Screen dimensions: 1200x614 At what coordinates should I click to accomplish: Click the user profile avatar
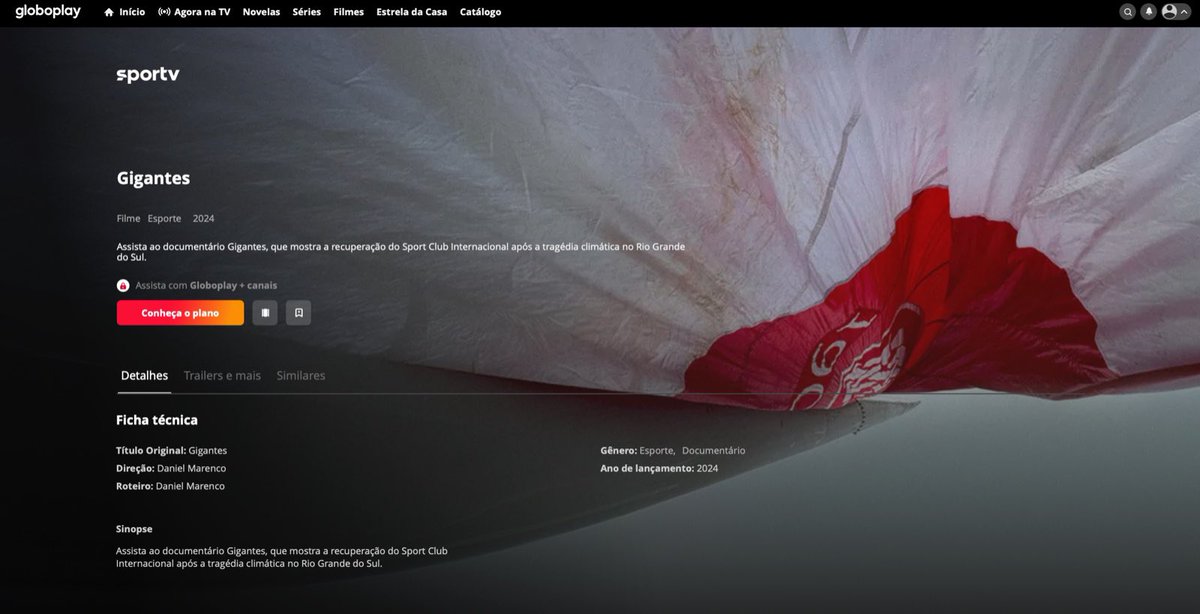coord(1169,12)
